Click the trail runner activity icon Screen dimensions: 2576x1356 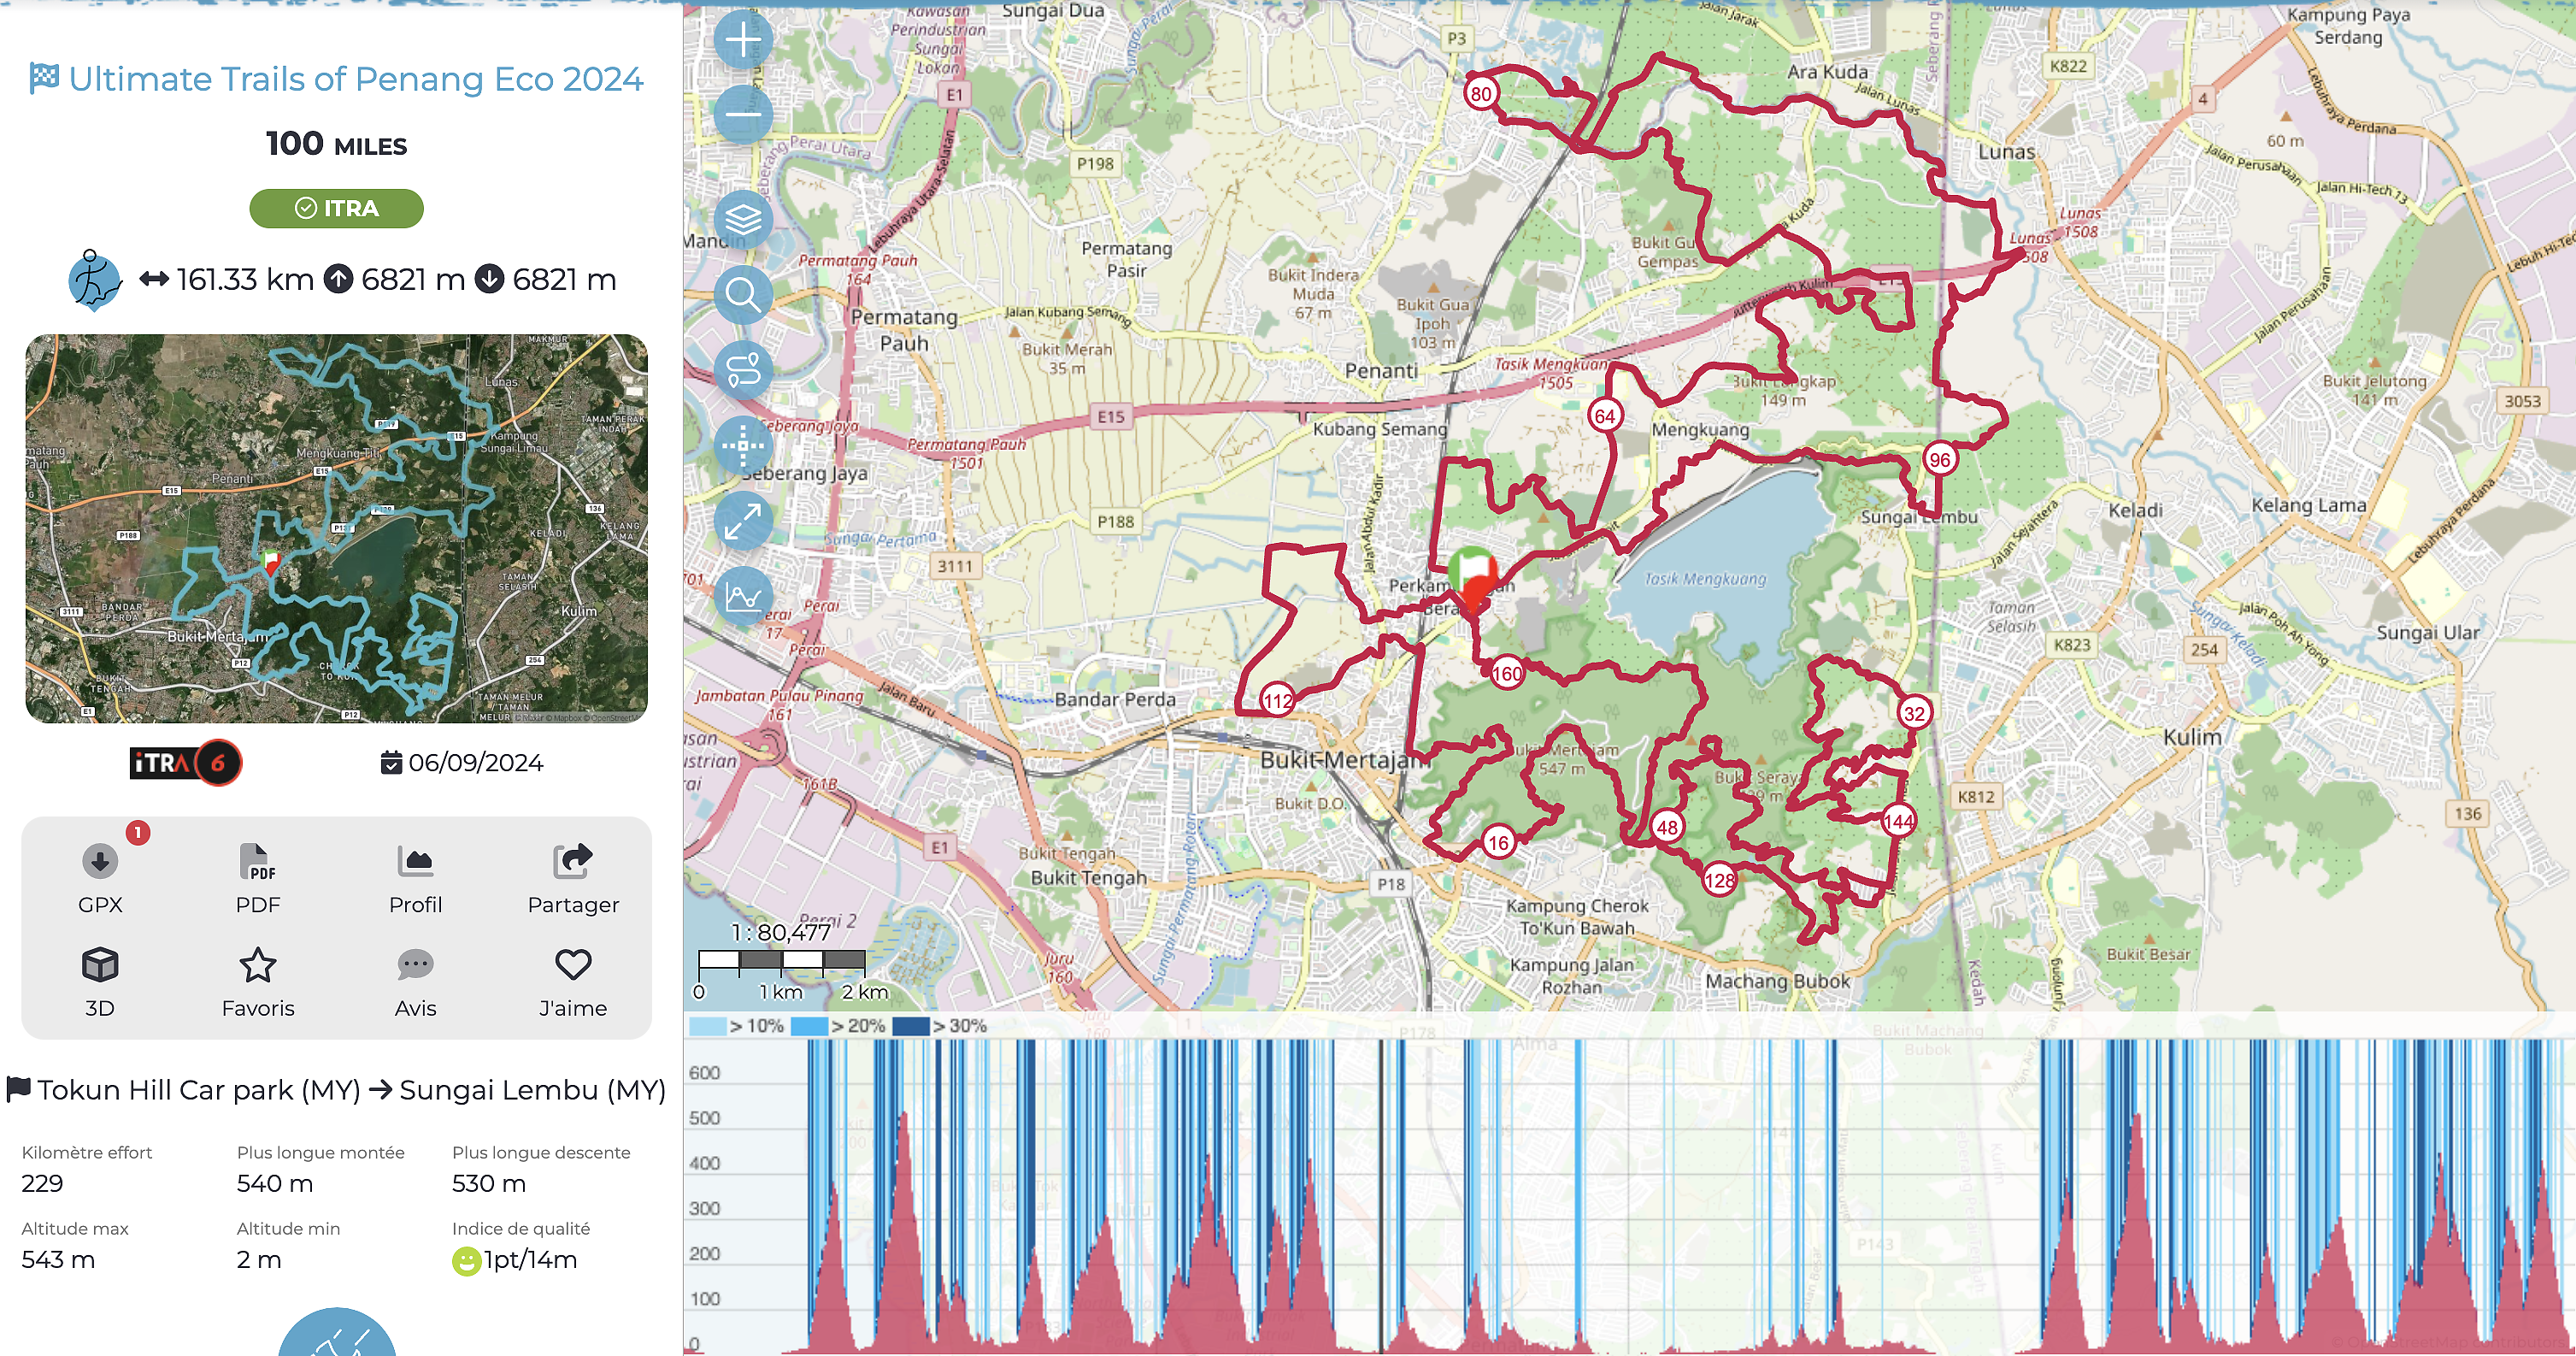tap(94, 280)
